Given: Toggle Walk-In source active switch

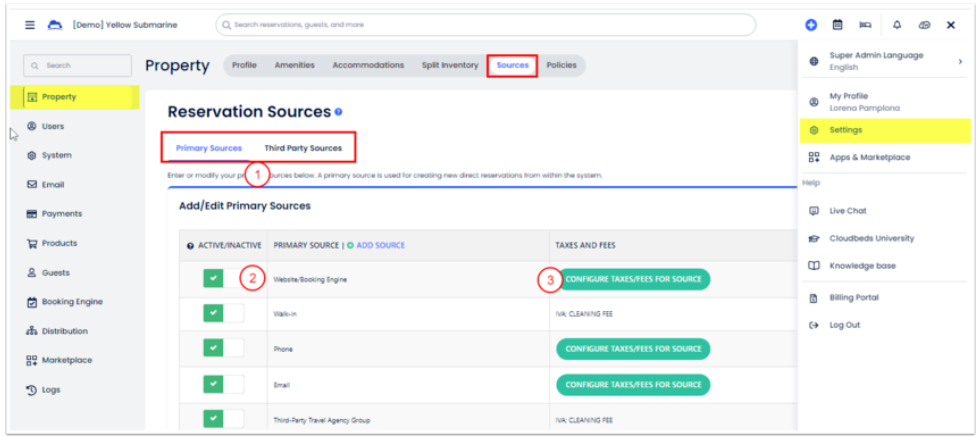Looking at the screenshot, I should point(223,314).
